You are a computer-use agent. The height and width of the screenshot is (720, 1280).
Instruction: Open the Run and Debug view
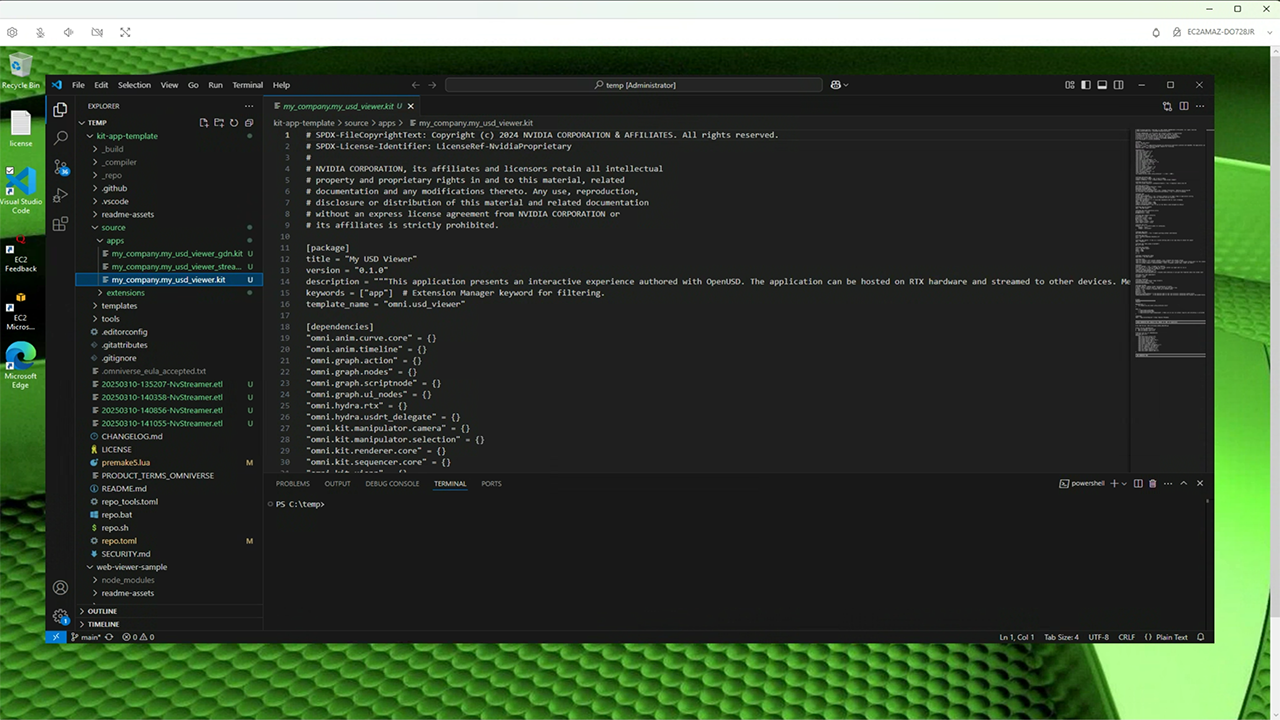pyautogui.click(x=61, y=195)
